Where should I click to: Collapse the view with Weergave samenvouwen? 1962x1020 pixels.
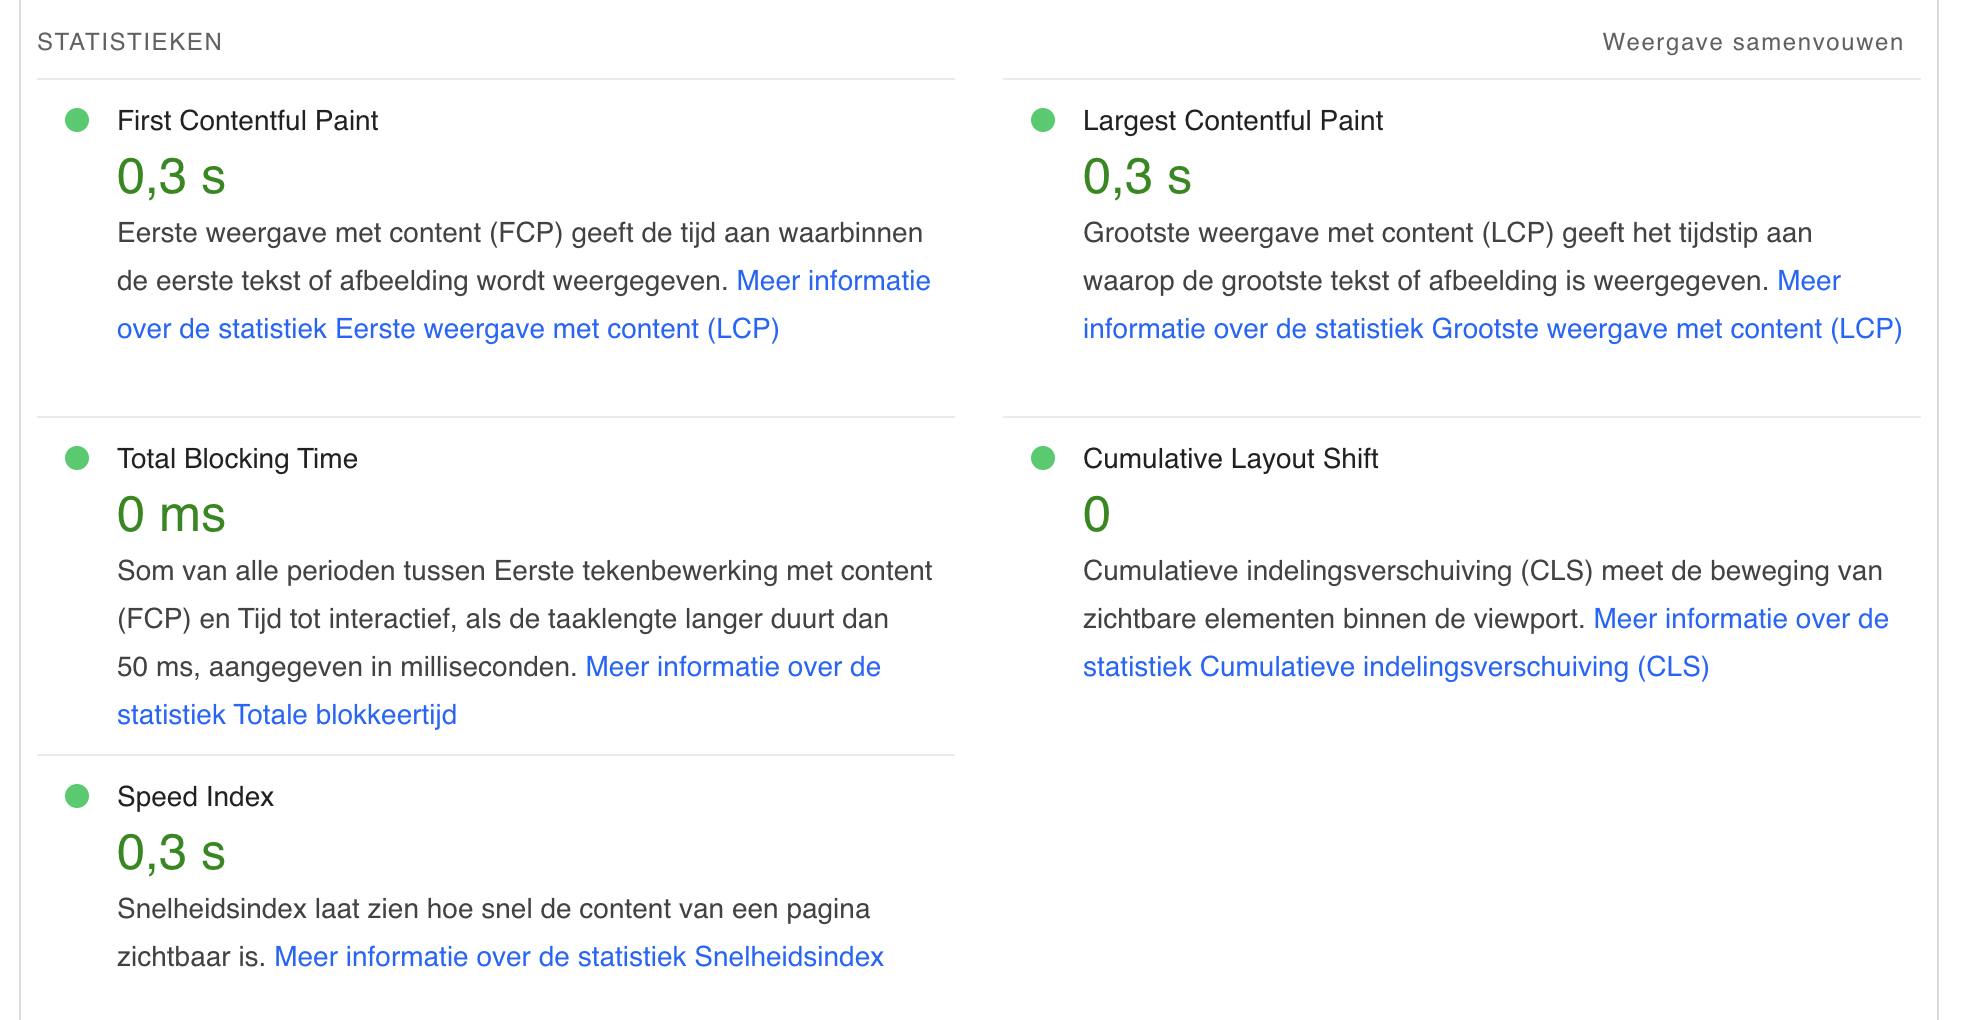click(x=1752, y=42)
